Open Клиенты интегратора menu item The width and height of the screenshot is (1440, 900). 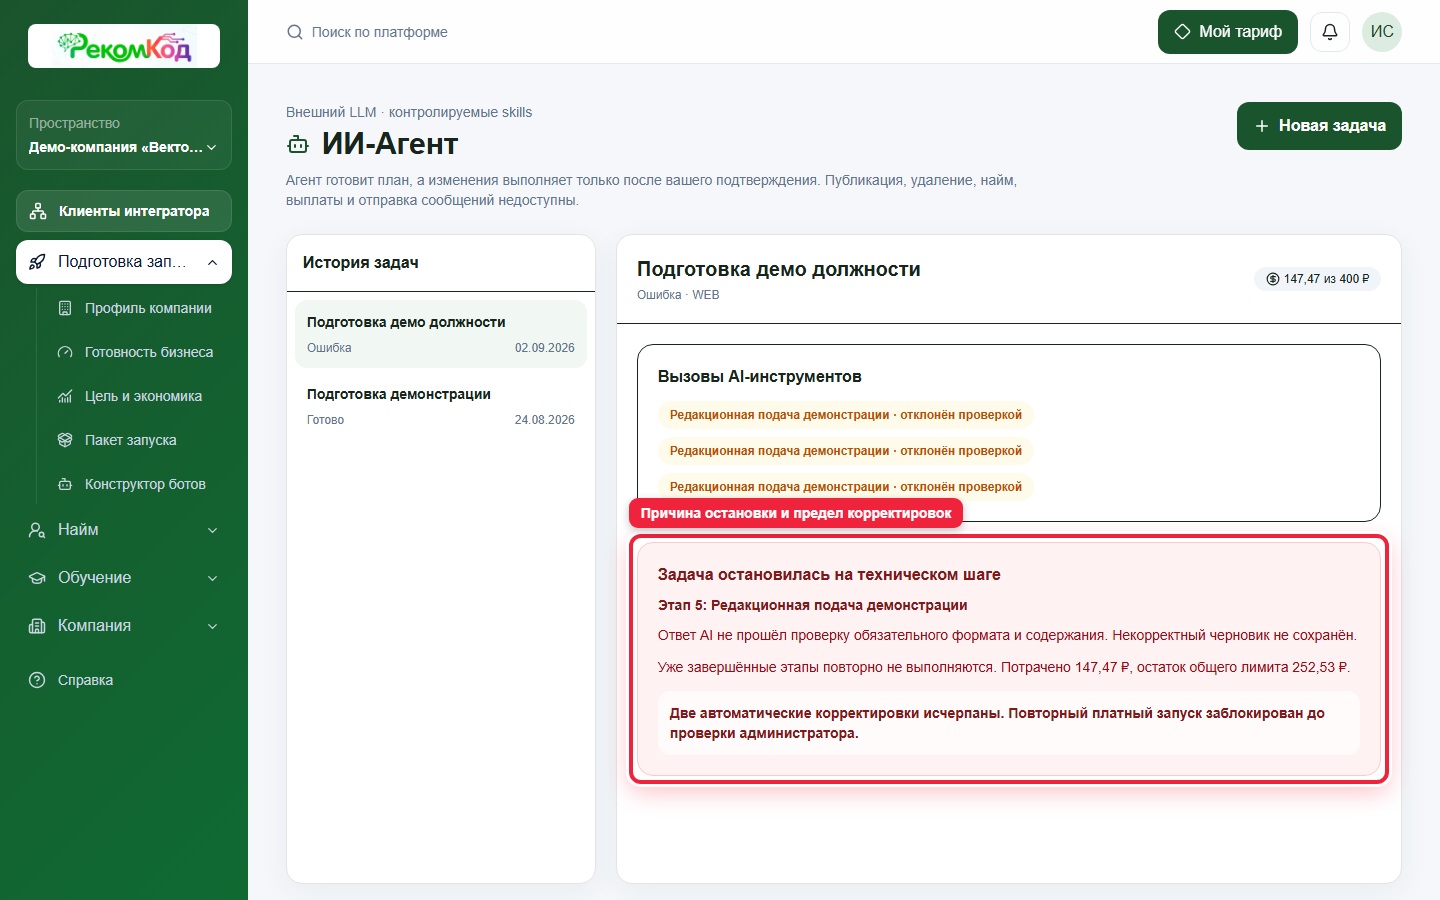(x=124, y=211)
